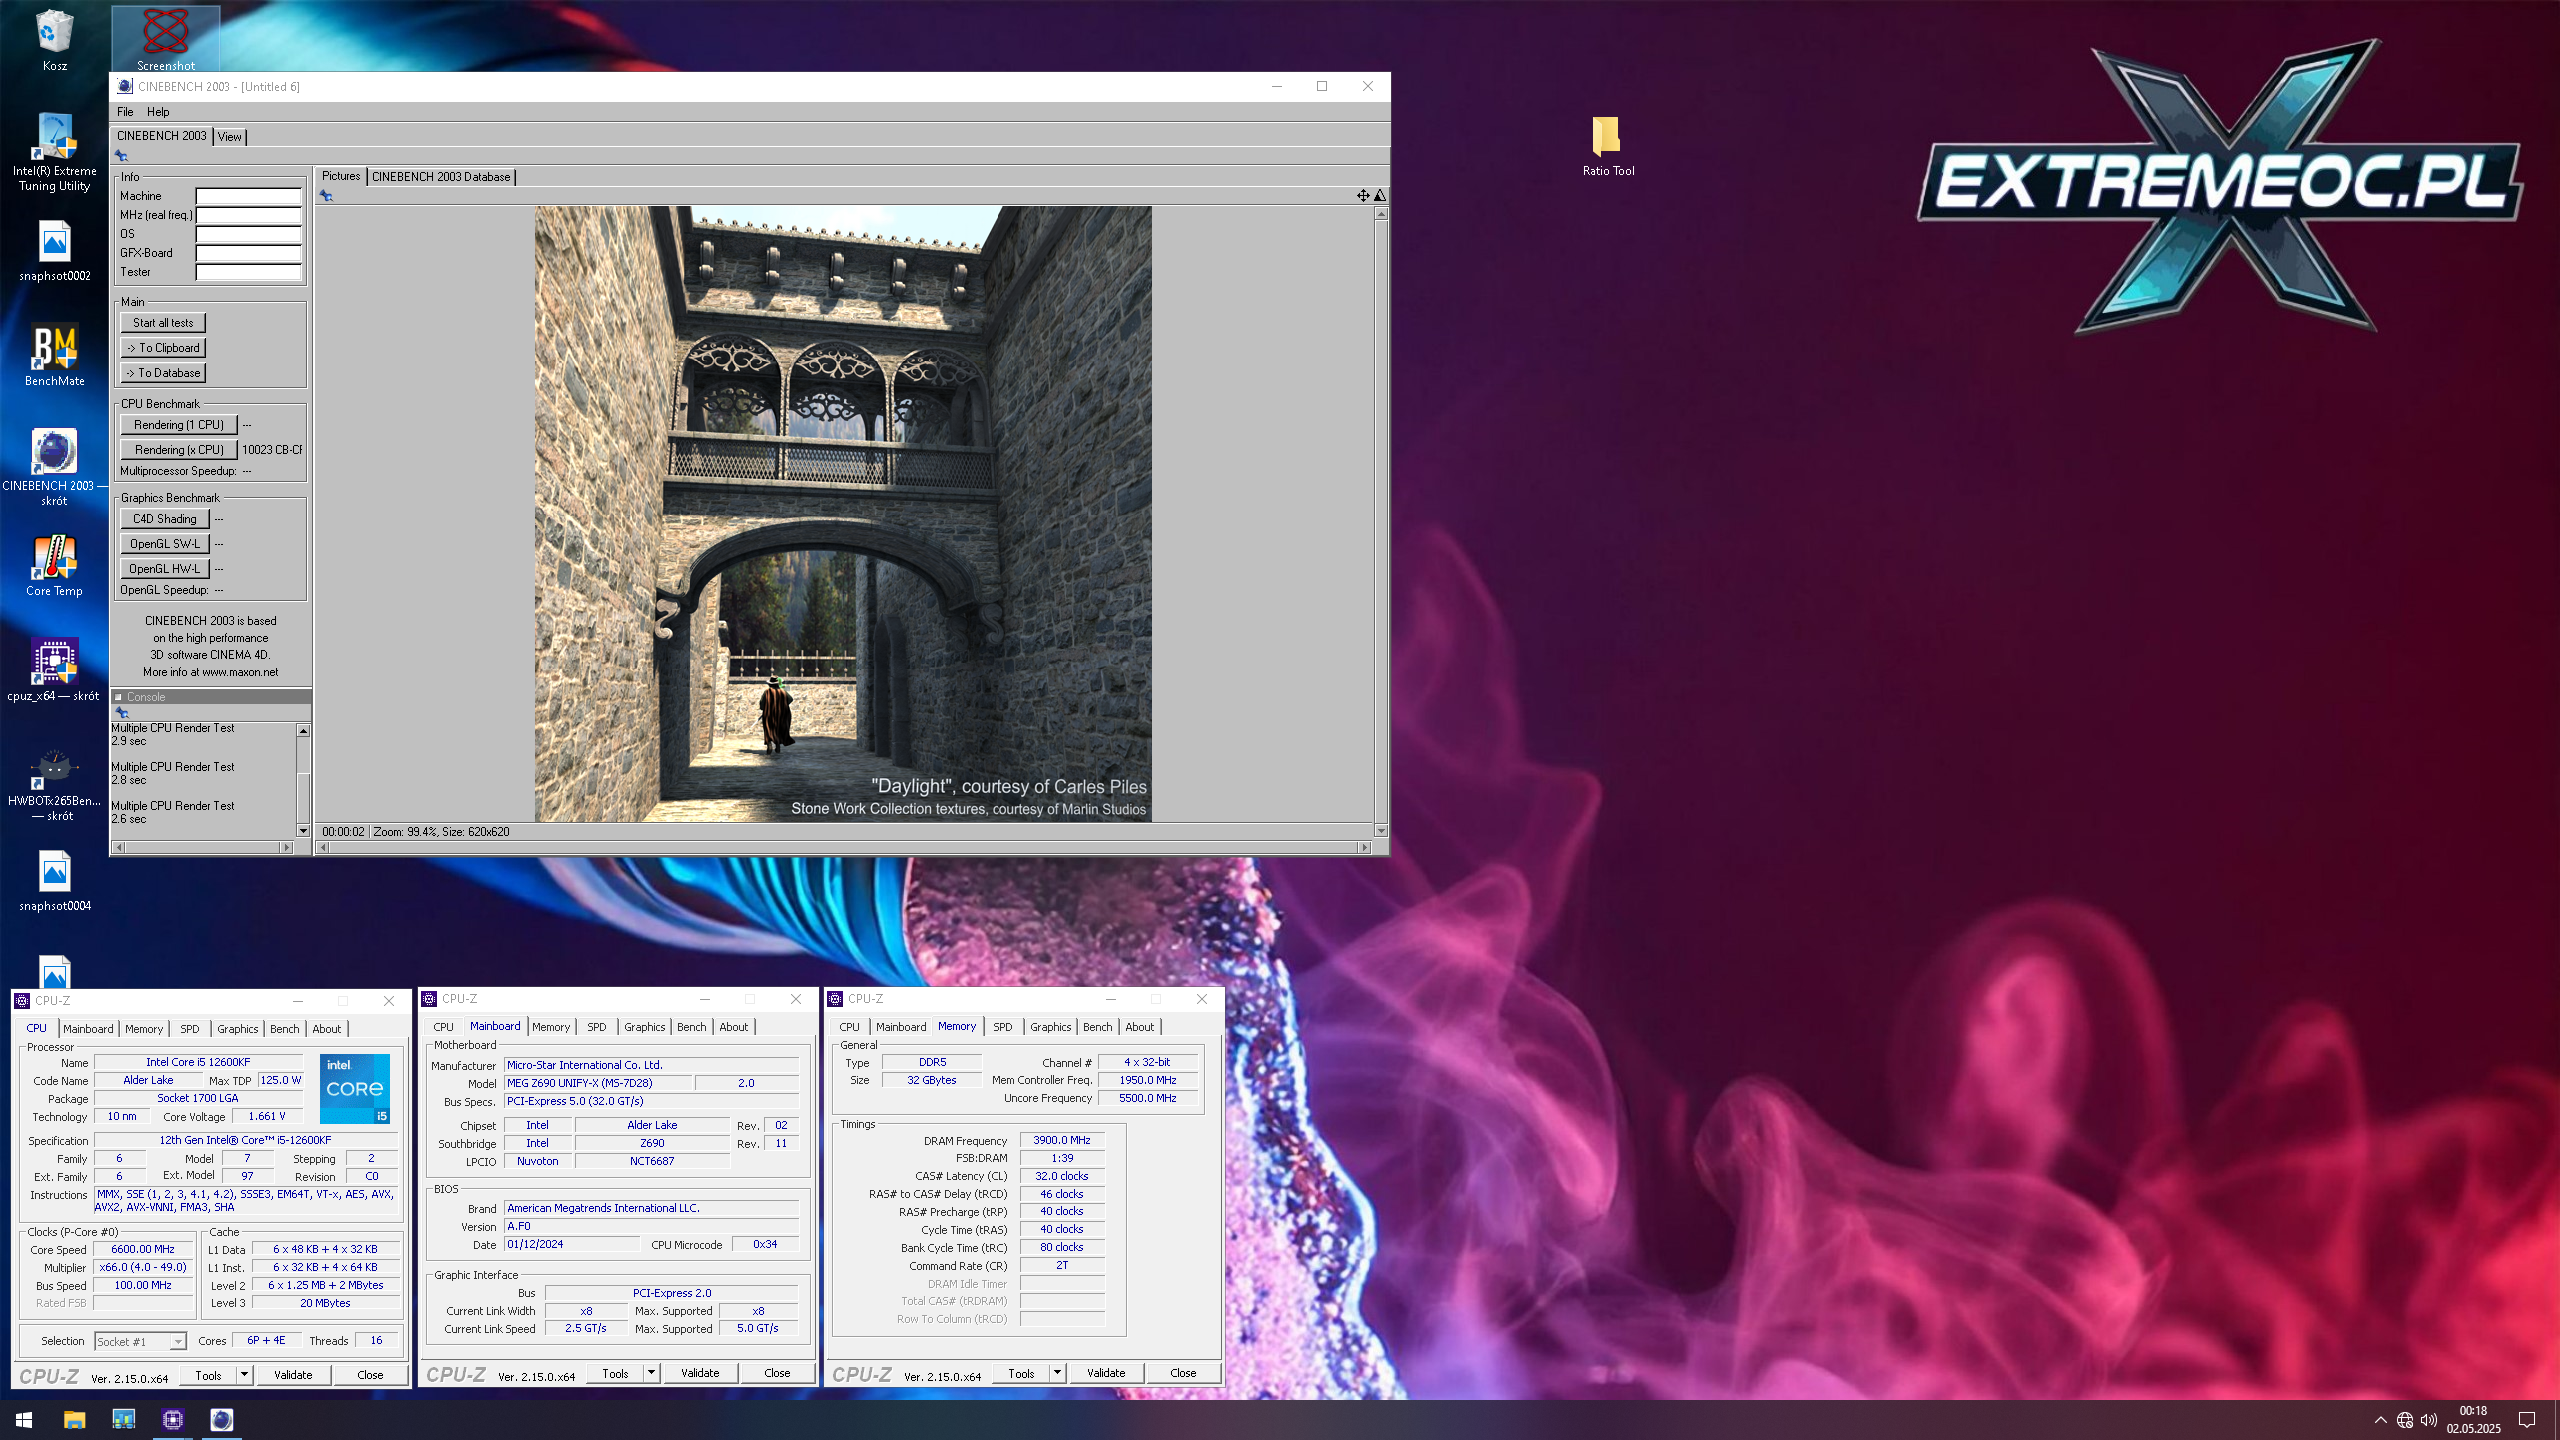Screen dimensions: 2560x1440
Task: Click the move cross icon in the Pictures panel
Action: [x=1362, y=195]
